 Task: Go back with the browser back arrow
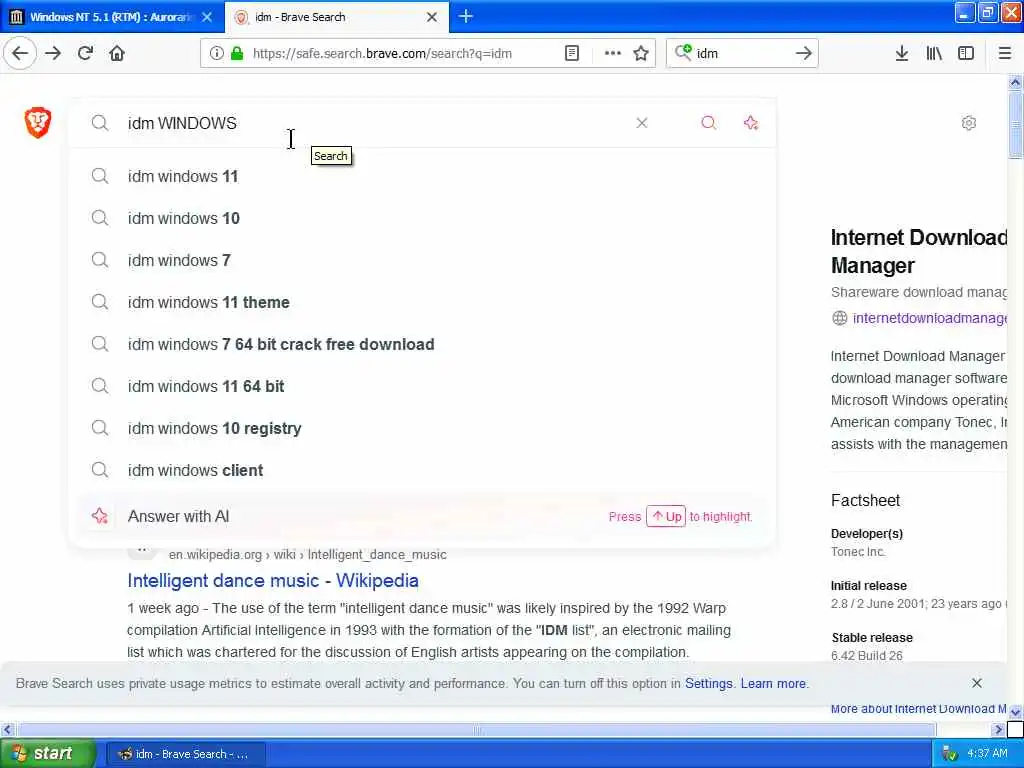click(x=20, y=53)
